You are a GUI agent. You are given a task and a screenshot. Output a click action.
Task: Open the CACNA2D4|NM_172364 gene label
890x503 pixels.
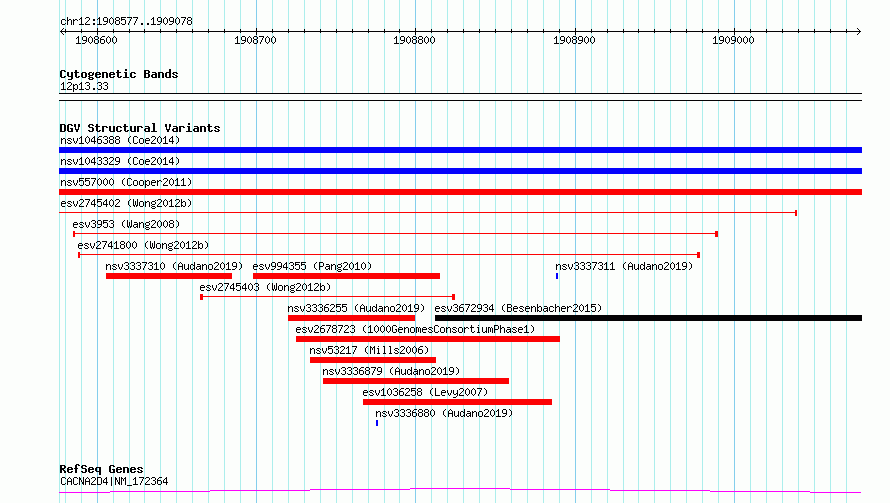(114, 481)
